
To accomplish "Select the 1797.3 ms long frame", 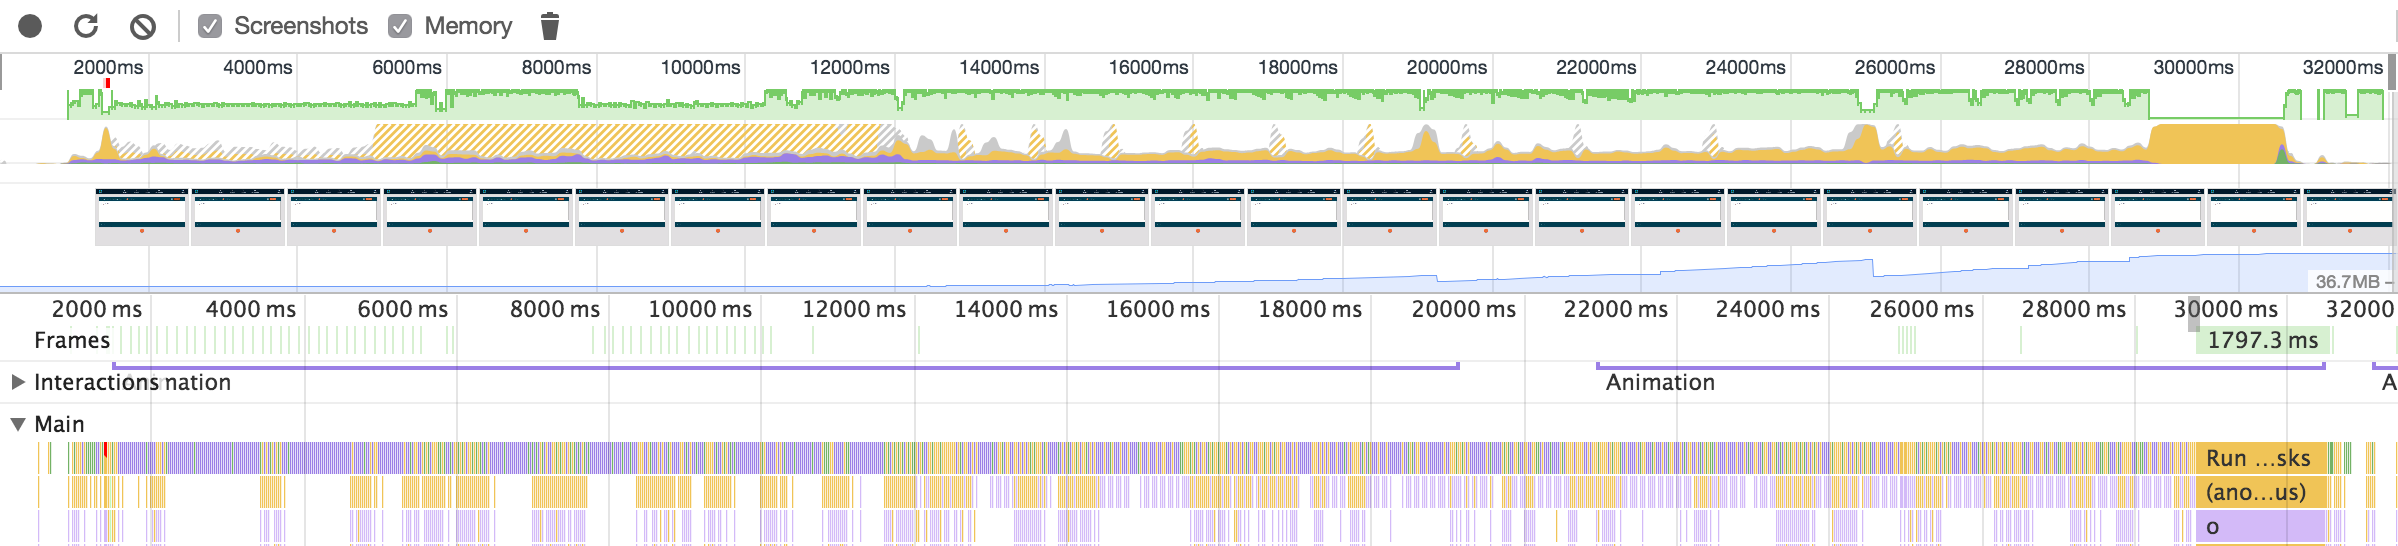I will point(2262,340).
